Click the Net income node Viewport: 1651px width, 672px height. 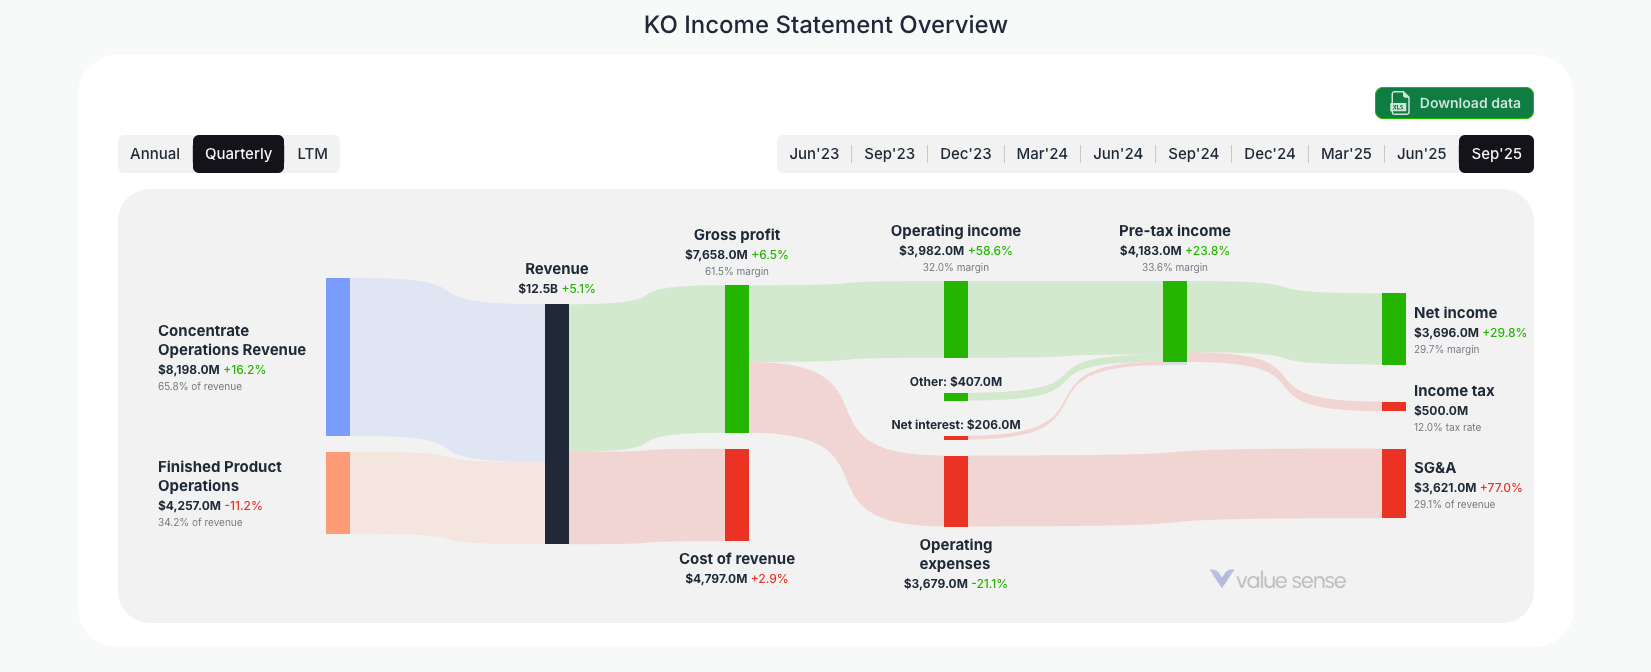[x=1392, y=329]
